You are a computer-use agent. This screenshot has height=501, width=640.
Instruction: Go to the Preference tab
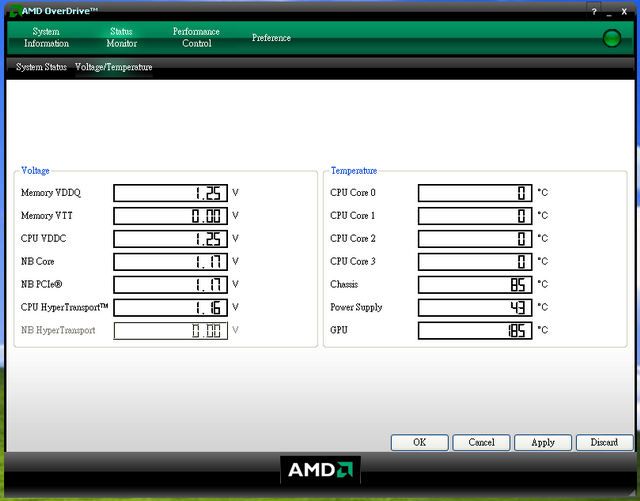[271, 38]
